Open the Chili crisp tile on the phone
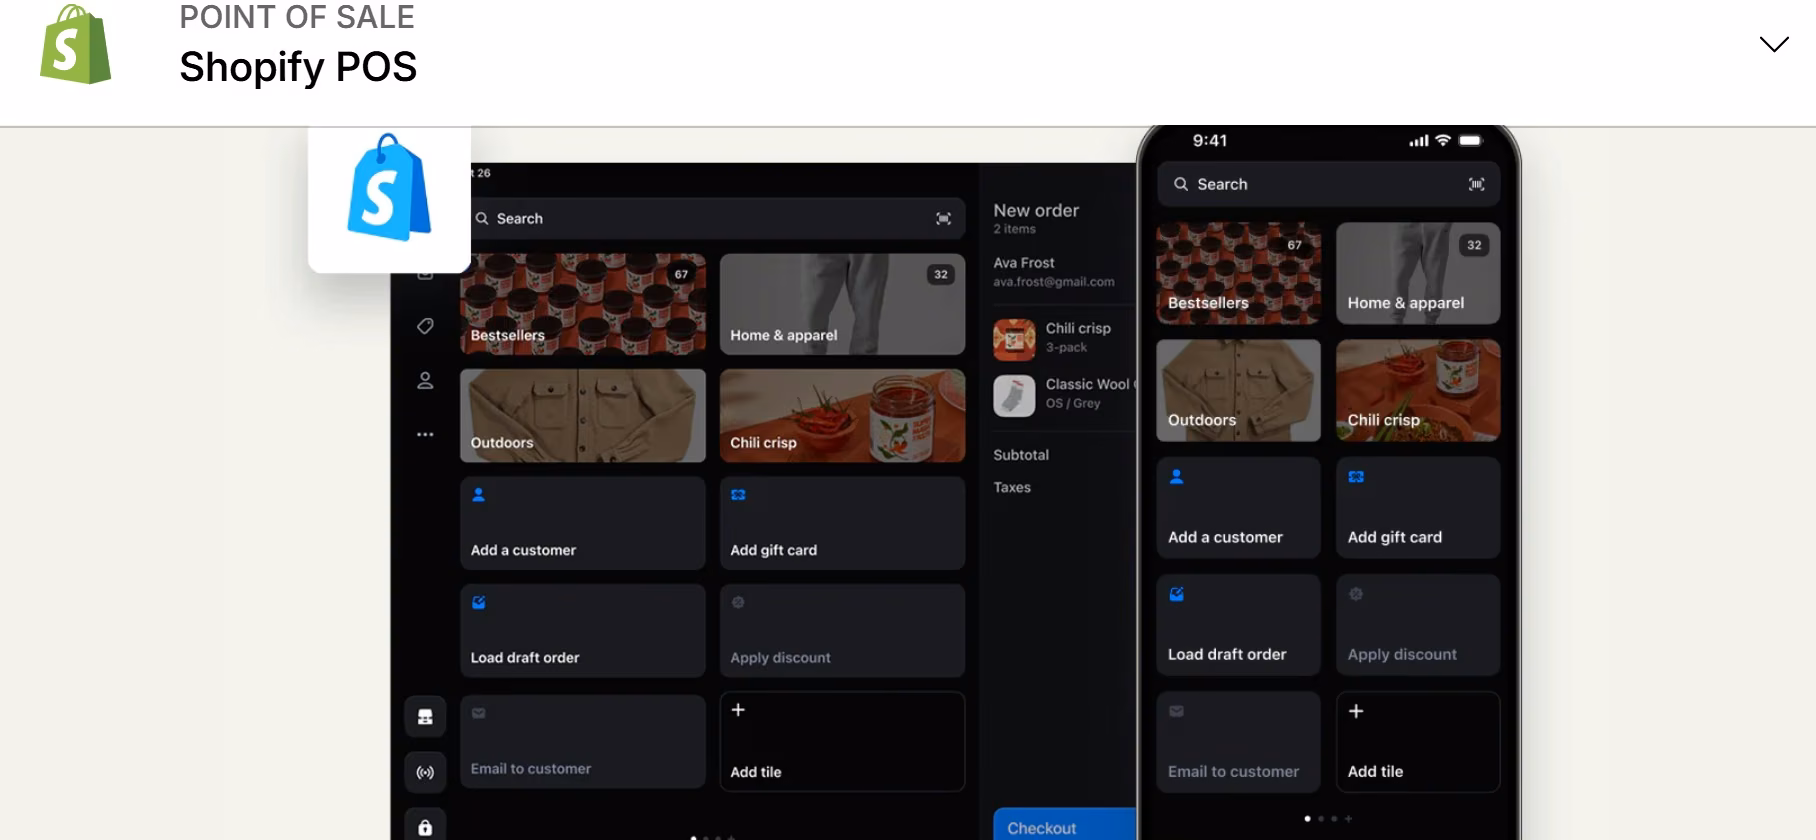The height and width of the screenshot is (840, 1816). (1418, 390)
